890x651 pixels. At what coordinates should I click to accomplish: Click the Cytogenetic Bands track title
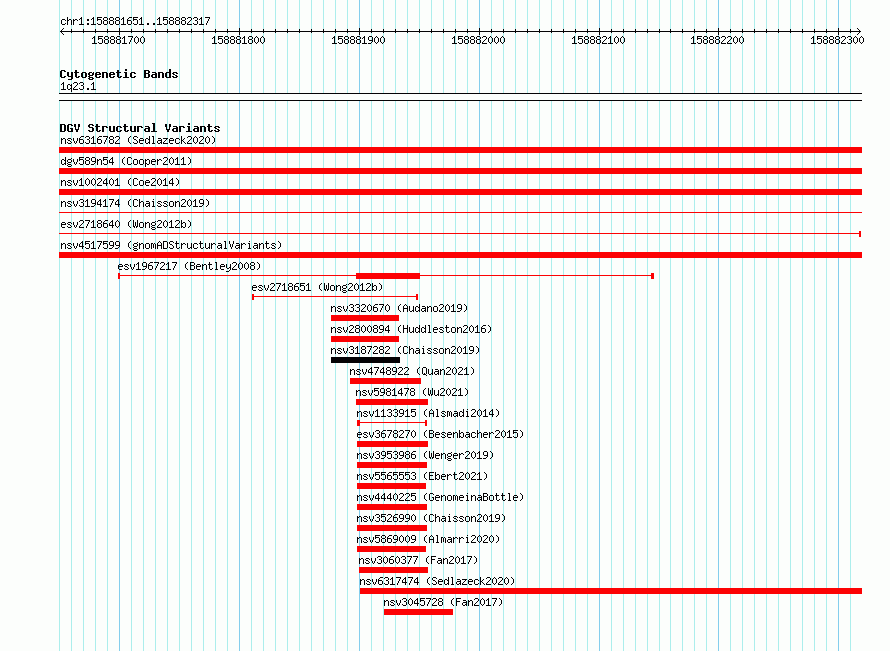(119, 74)
